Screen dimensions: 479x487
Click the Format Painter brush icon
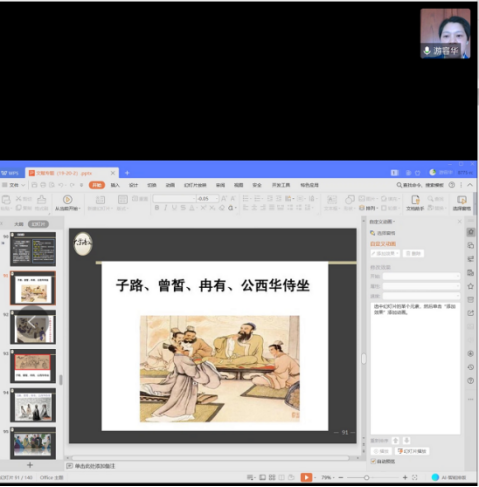[41, 200]
